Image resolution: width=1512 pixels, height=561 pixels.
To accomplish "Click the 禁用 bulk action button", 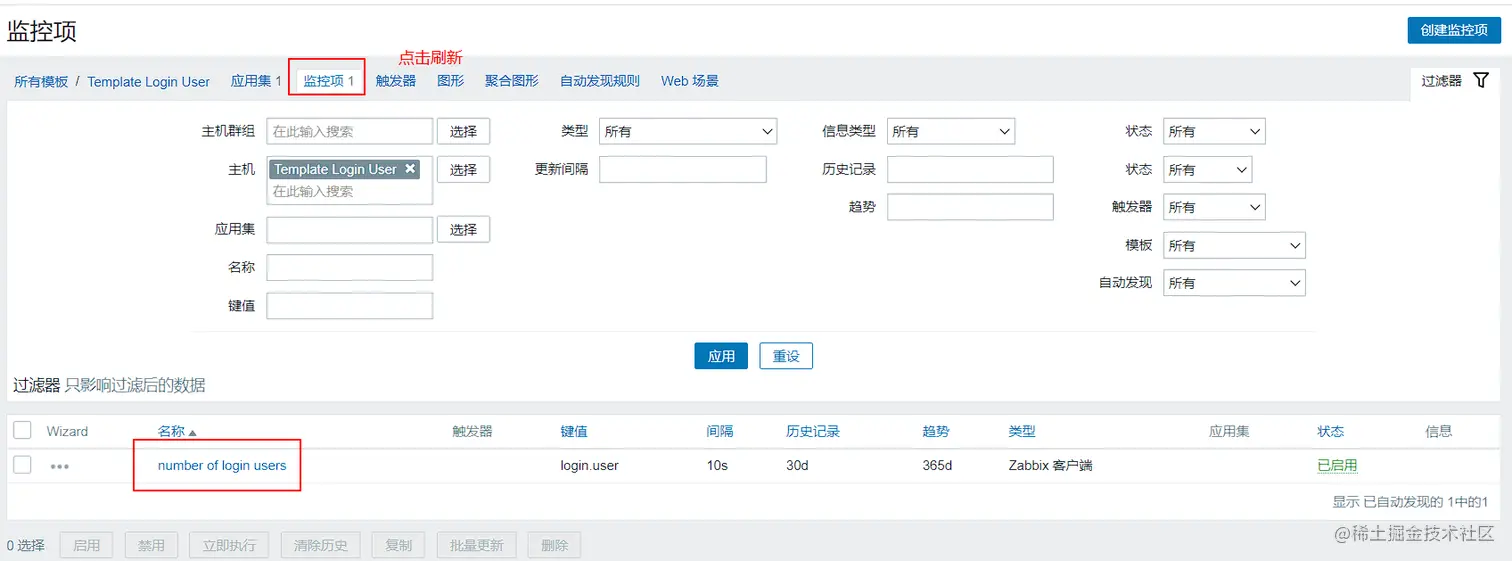I will coord(151,545).
